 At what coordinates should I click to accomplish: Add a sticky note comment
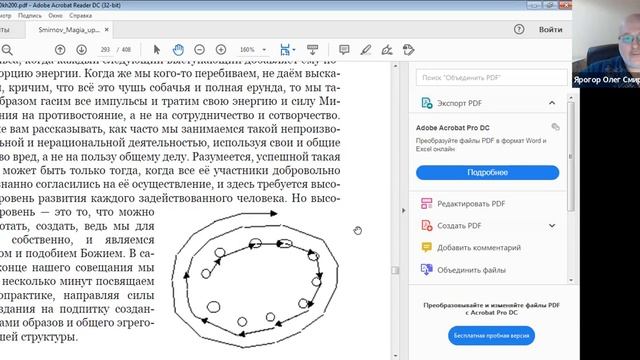(x=344, y=50)
